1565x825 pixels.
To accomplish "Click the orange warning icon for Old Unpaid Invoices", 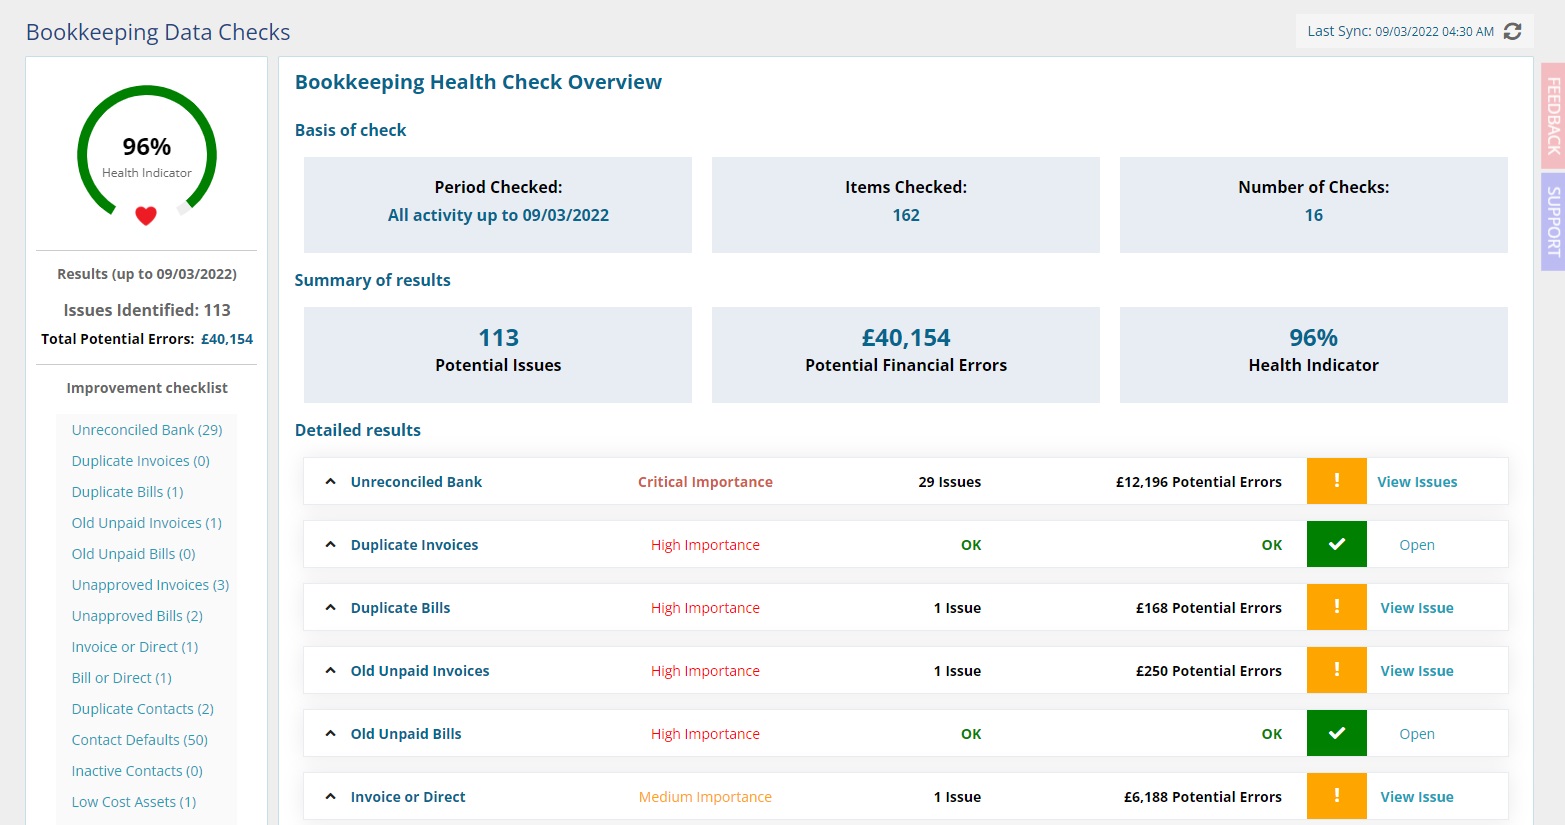I will 1336,670.
